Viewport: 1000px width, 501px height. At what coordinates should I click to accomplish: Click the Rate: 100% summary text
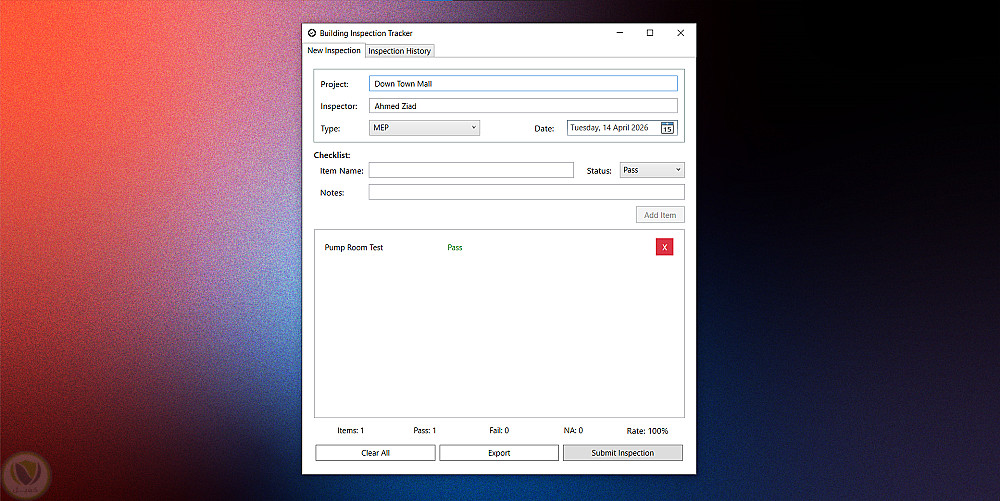click(647, 431)
